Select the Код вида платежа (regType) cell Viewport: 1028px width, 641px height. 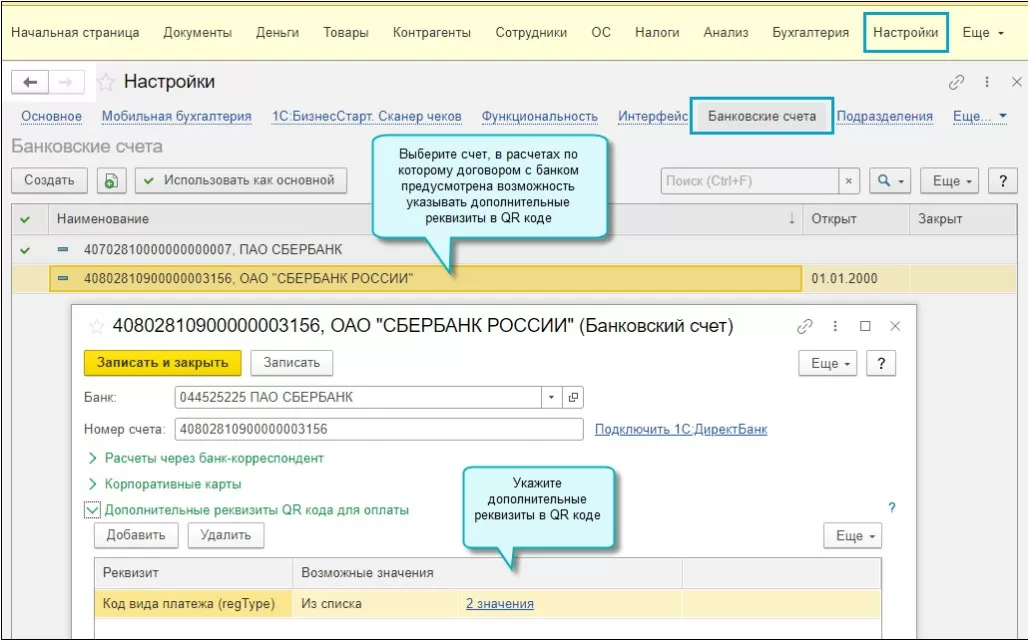coord(193,604)
